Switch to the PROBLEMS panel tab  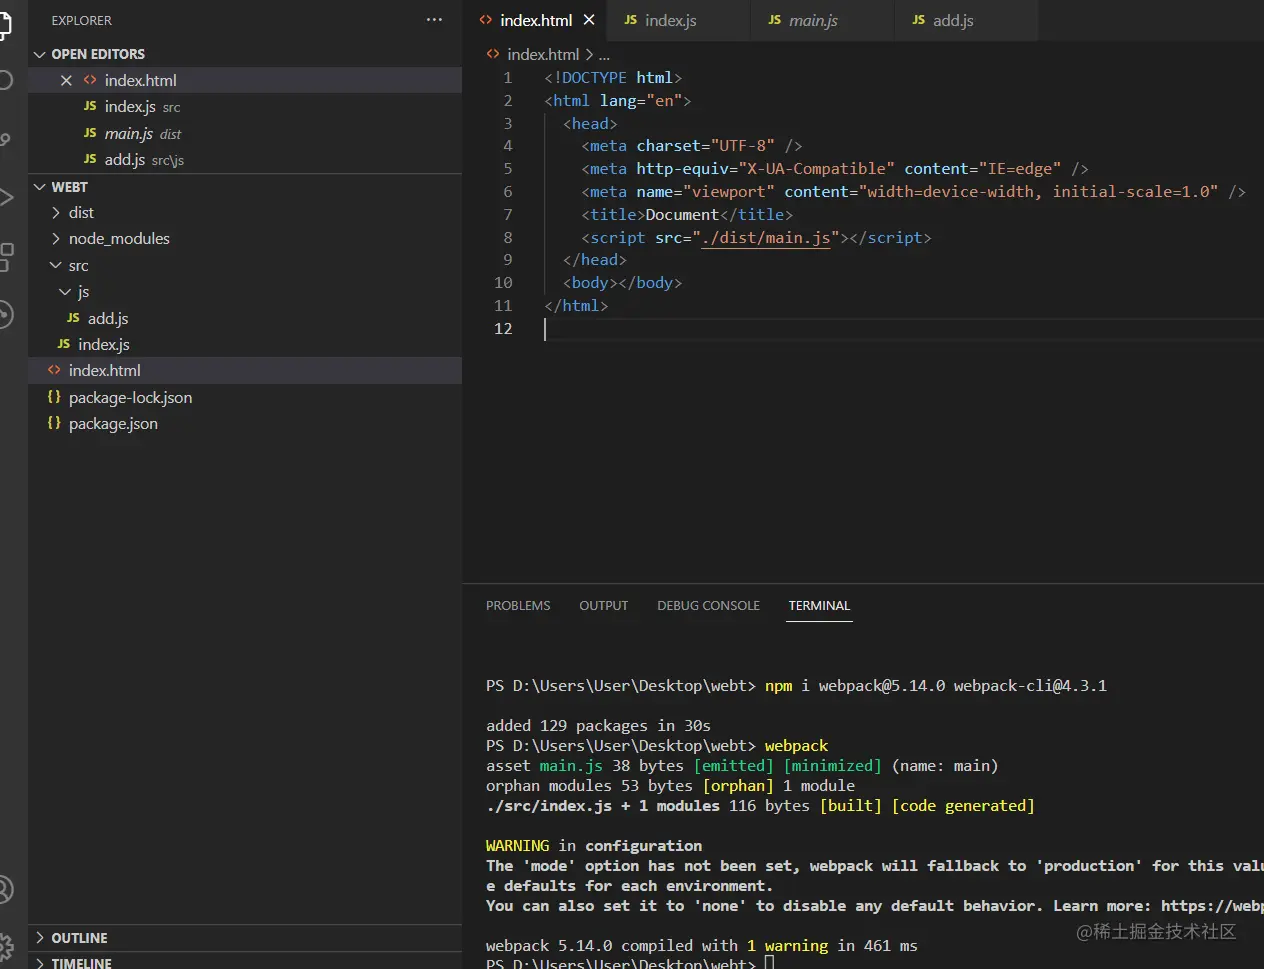(x=518, y=606)
